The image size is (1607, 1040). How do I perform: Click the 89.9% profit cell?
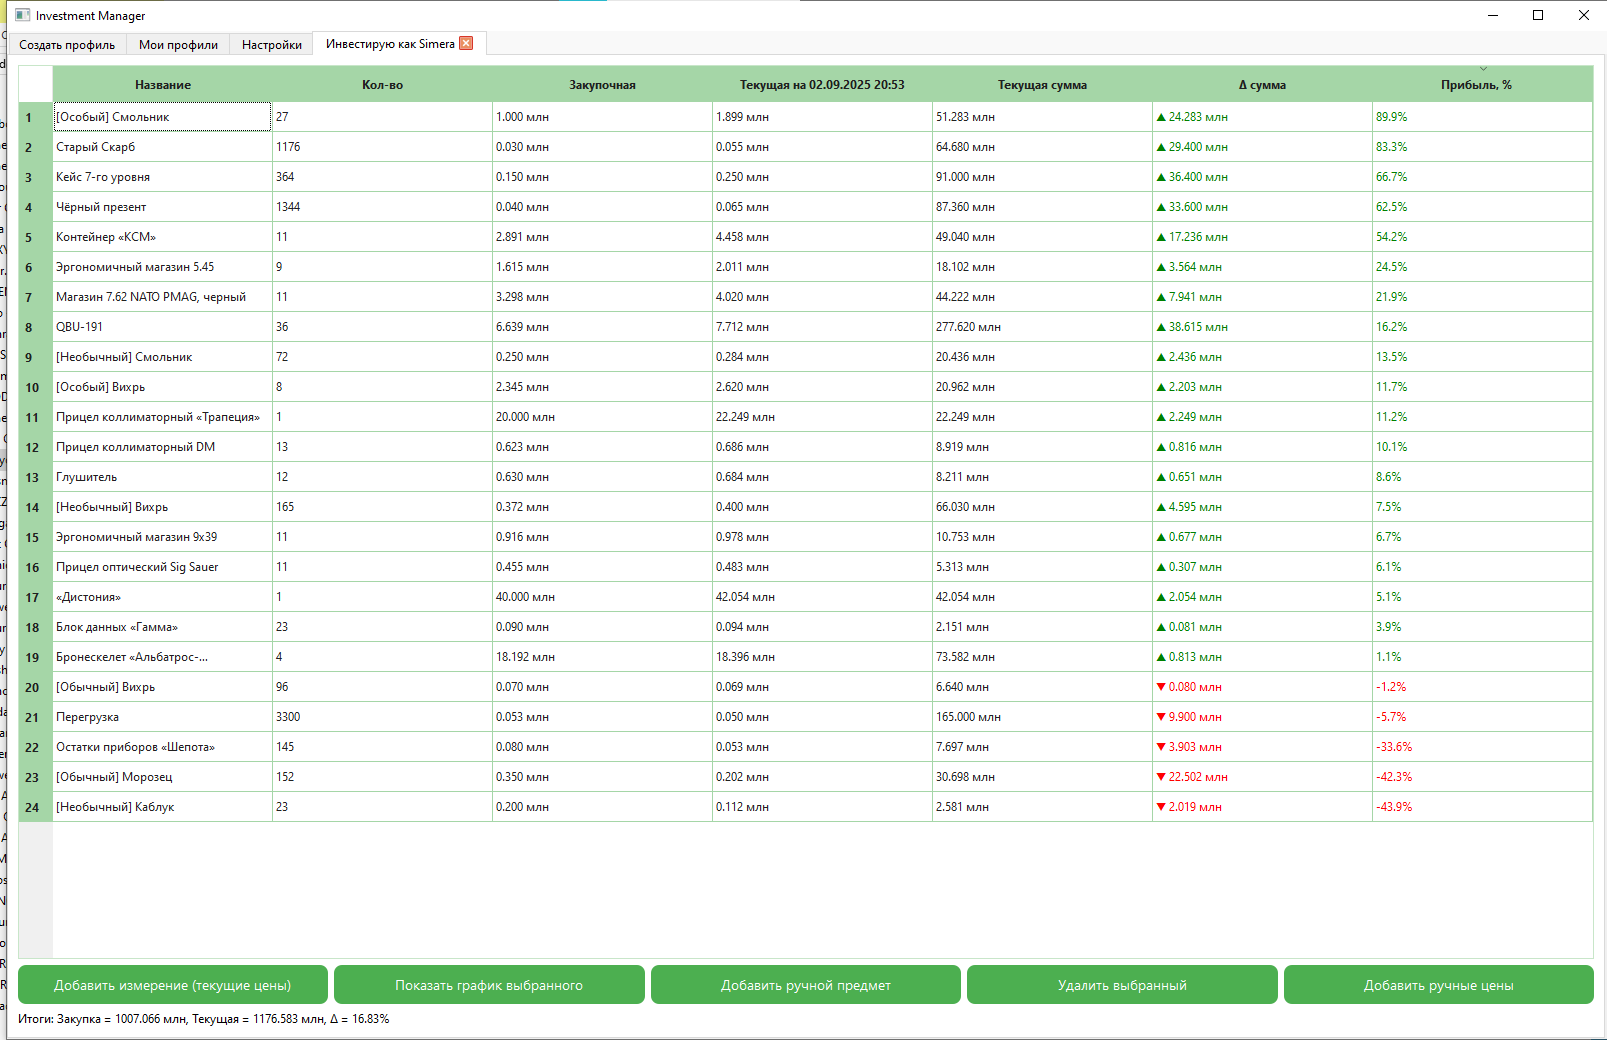(x=1483, y=117)
